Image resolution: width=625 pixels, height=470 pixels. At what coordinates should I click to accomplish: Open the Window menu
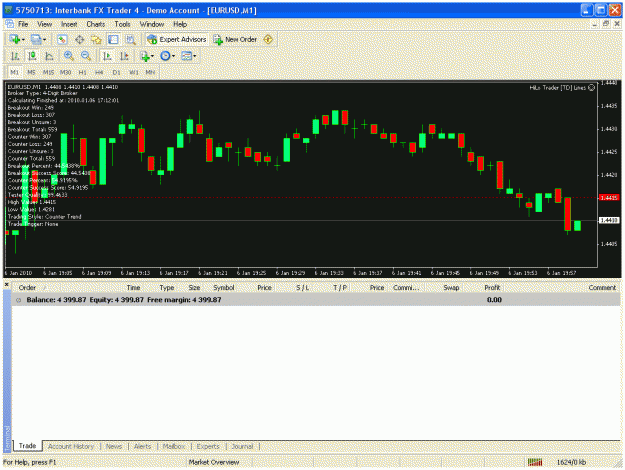[152, 24]
